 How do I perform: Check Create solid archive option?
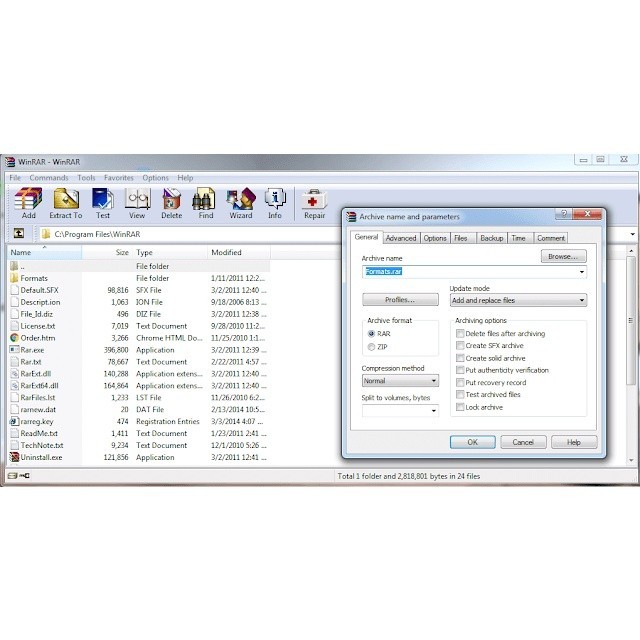click(x=460, y=358)
